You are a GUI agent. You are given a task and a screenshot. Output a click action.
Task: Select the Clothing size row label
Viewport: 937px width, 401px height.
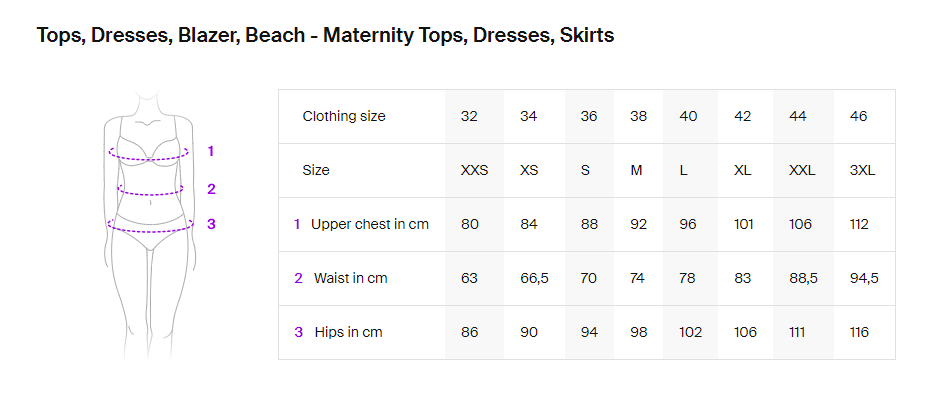(344, 117)
